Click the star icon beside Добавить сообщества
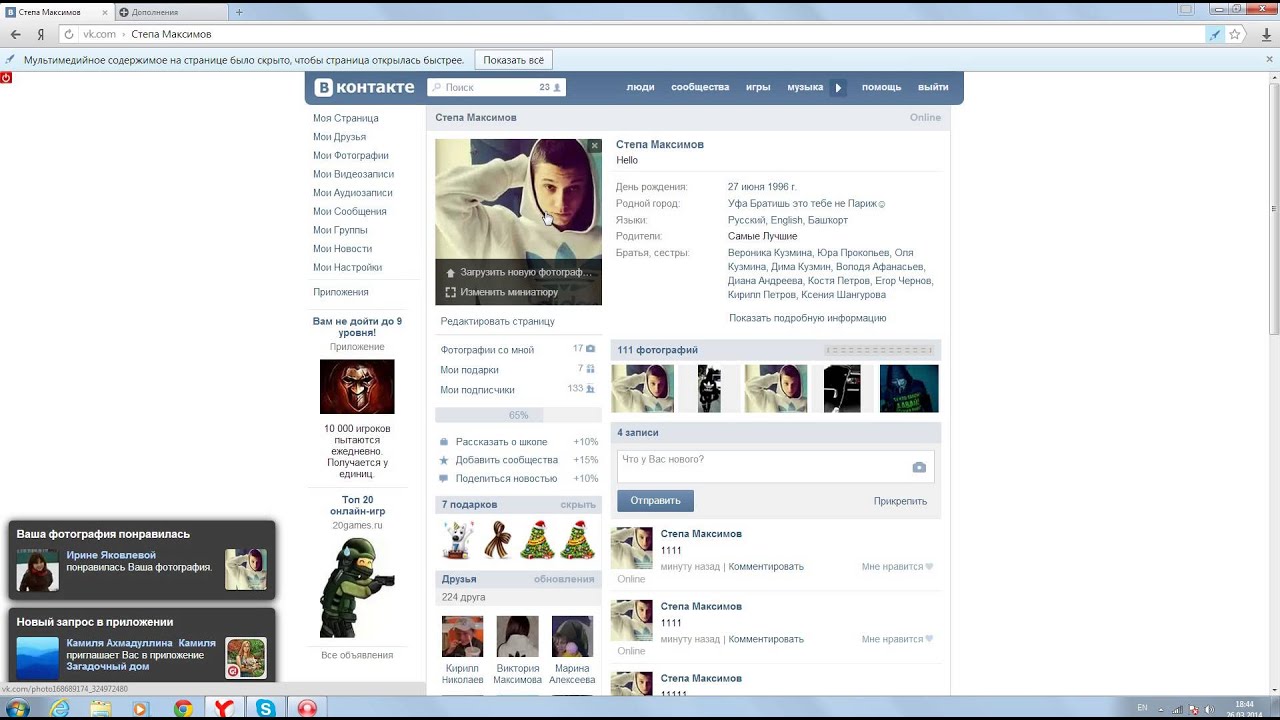The width and height of the screenshot is (1280, 720). click(x=444, y=460)
